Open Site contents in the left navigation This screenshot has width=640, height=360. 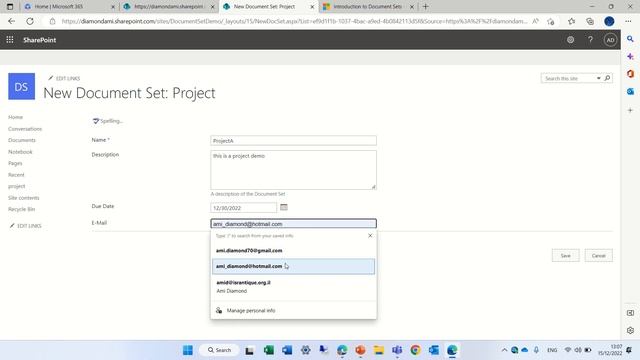(x=24, y=198)
